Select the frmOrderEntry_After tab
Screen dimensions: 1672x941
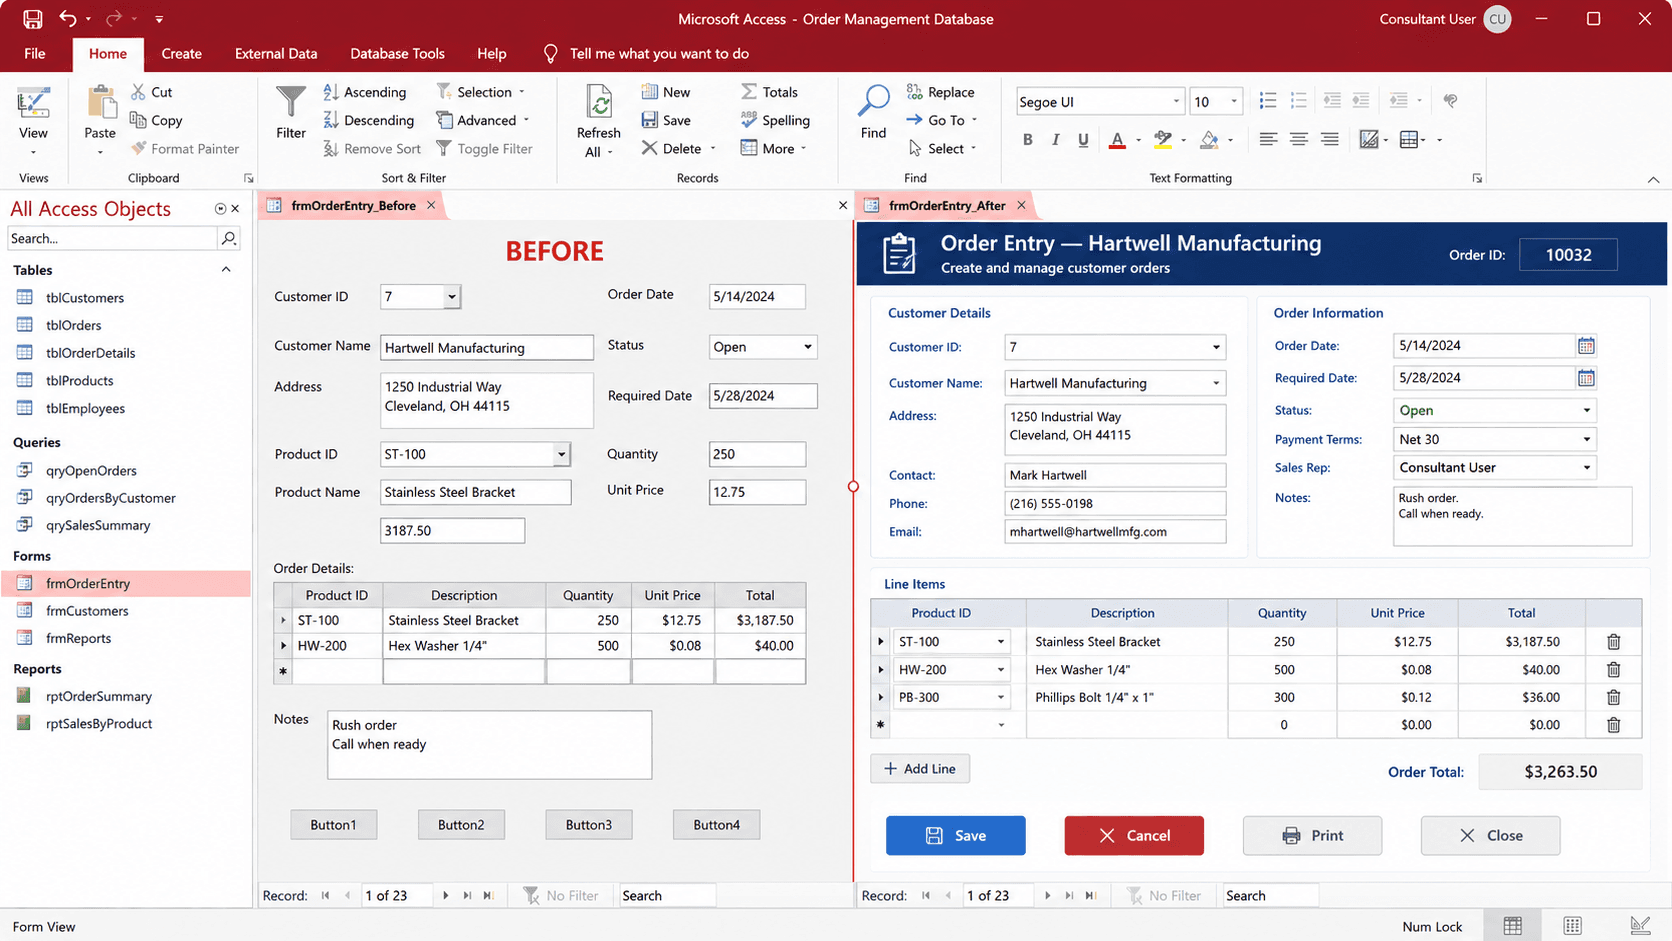pyautogui.click(x=946, y=205)
